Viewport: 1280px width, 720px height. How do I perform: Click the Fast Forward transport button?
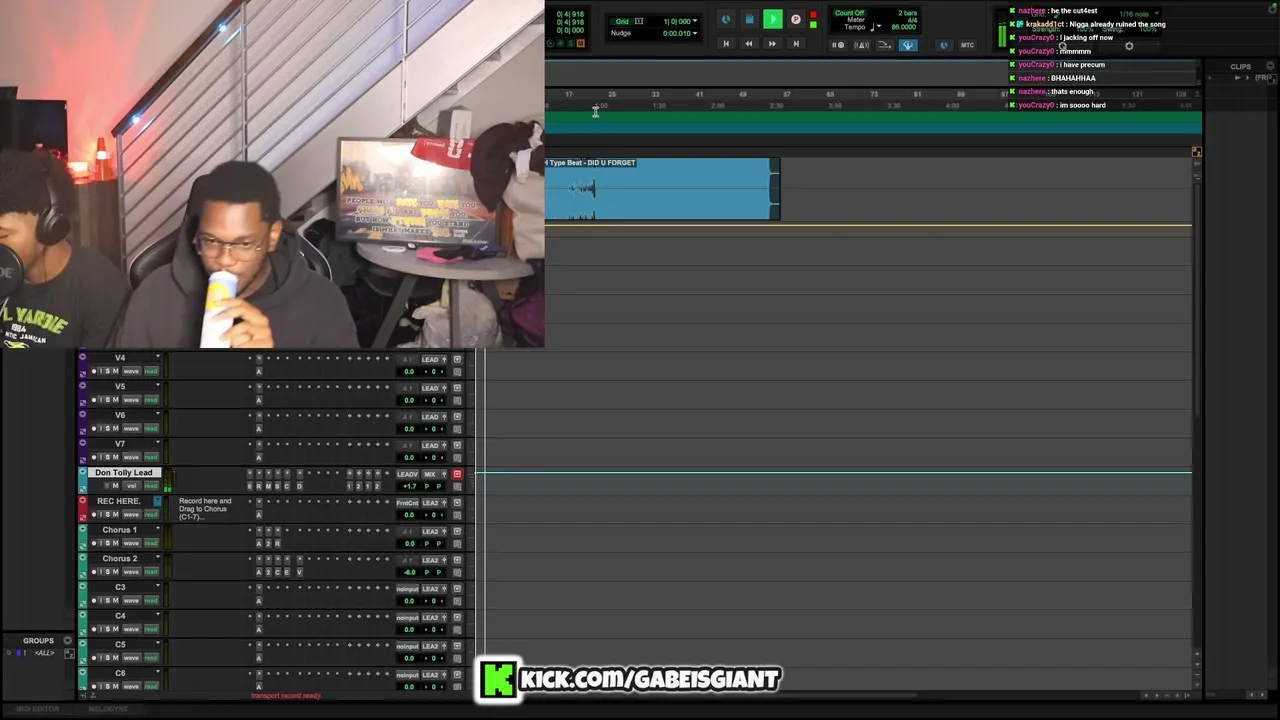point(772,44)
